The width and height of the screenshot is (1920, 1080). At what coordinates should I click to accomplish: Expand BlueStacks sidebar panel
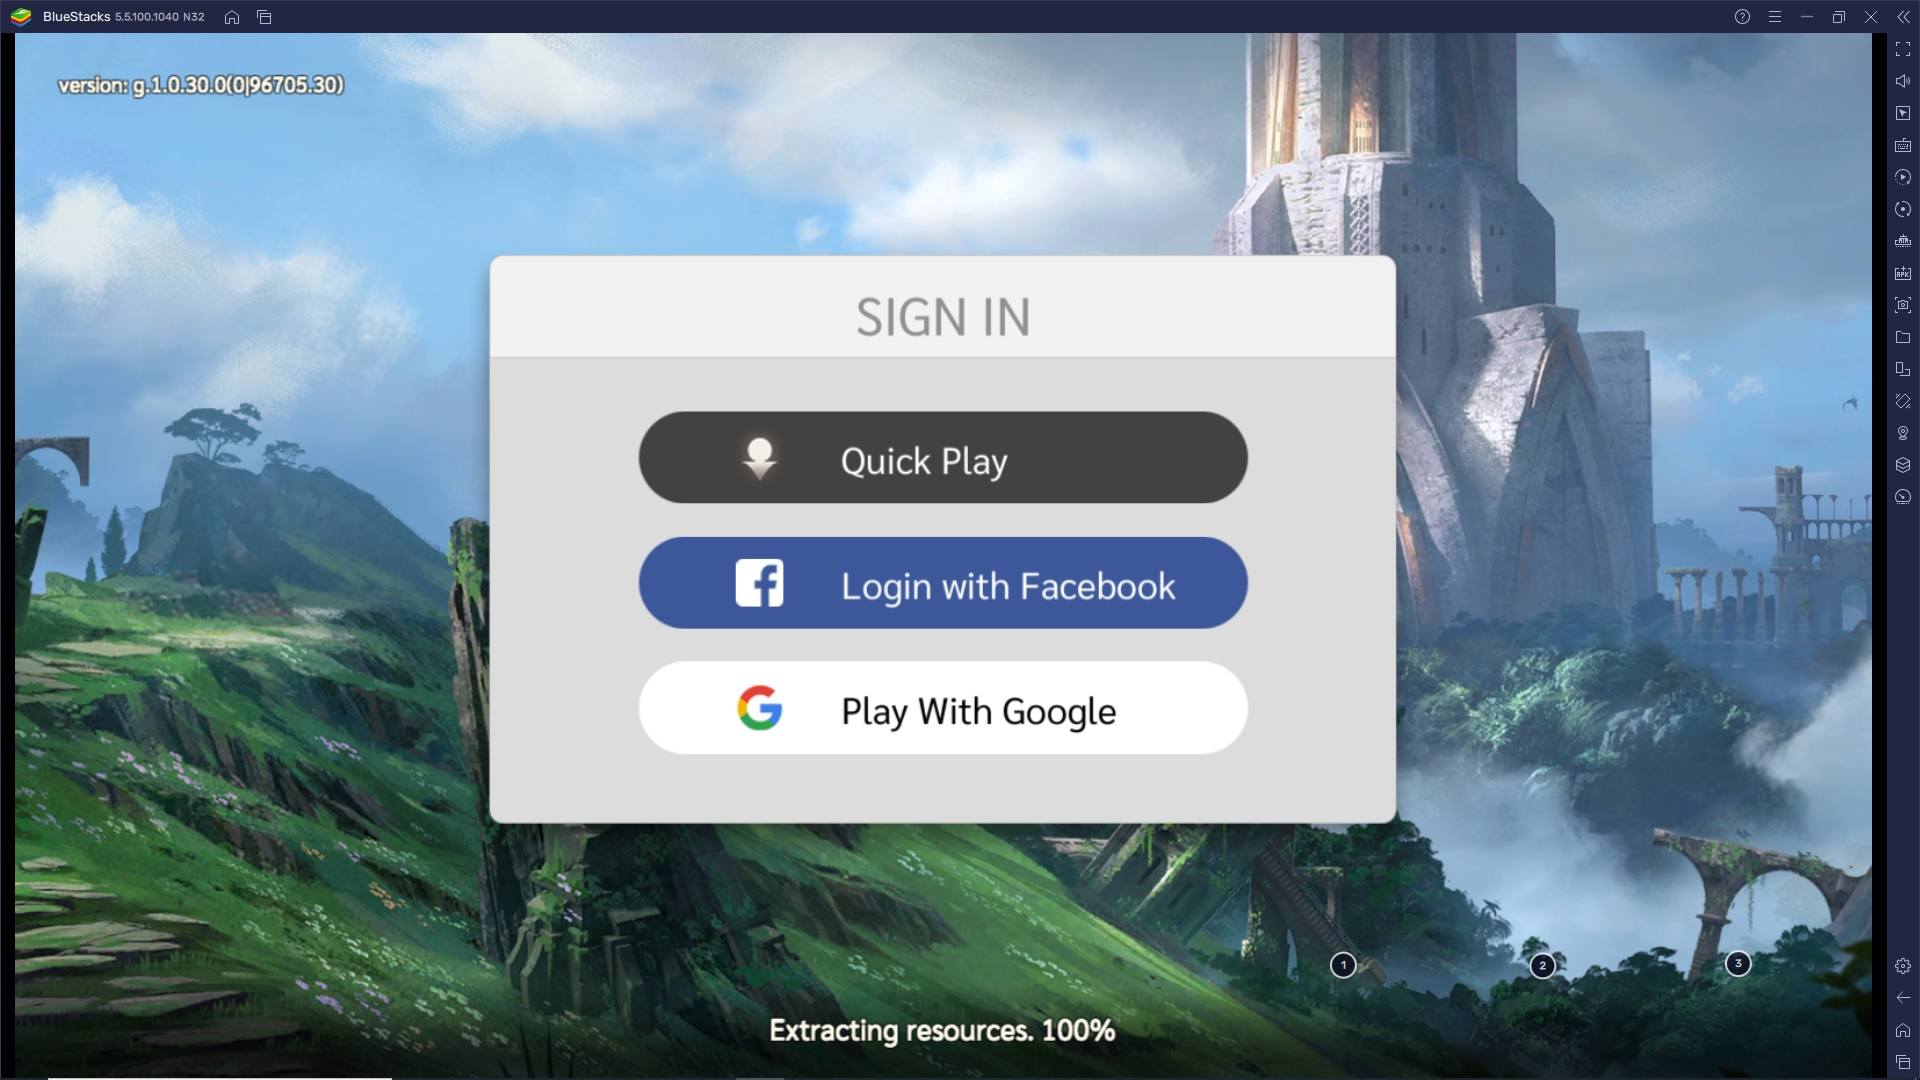coord(1903,16)
